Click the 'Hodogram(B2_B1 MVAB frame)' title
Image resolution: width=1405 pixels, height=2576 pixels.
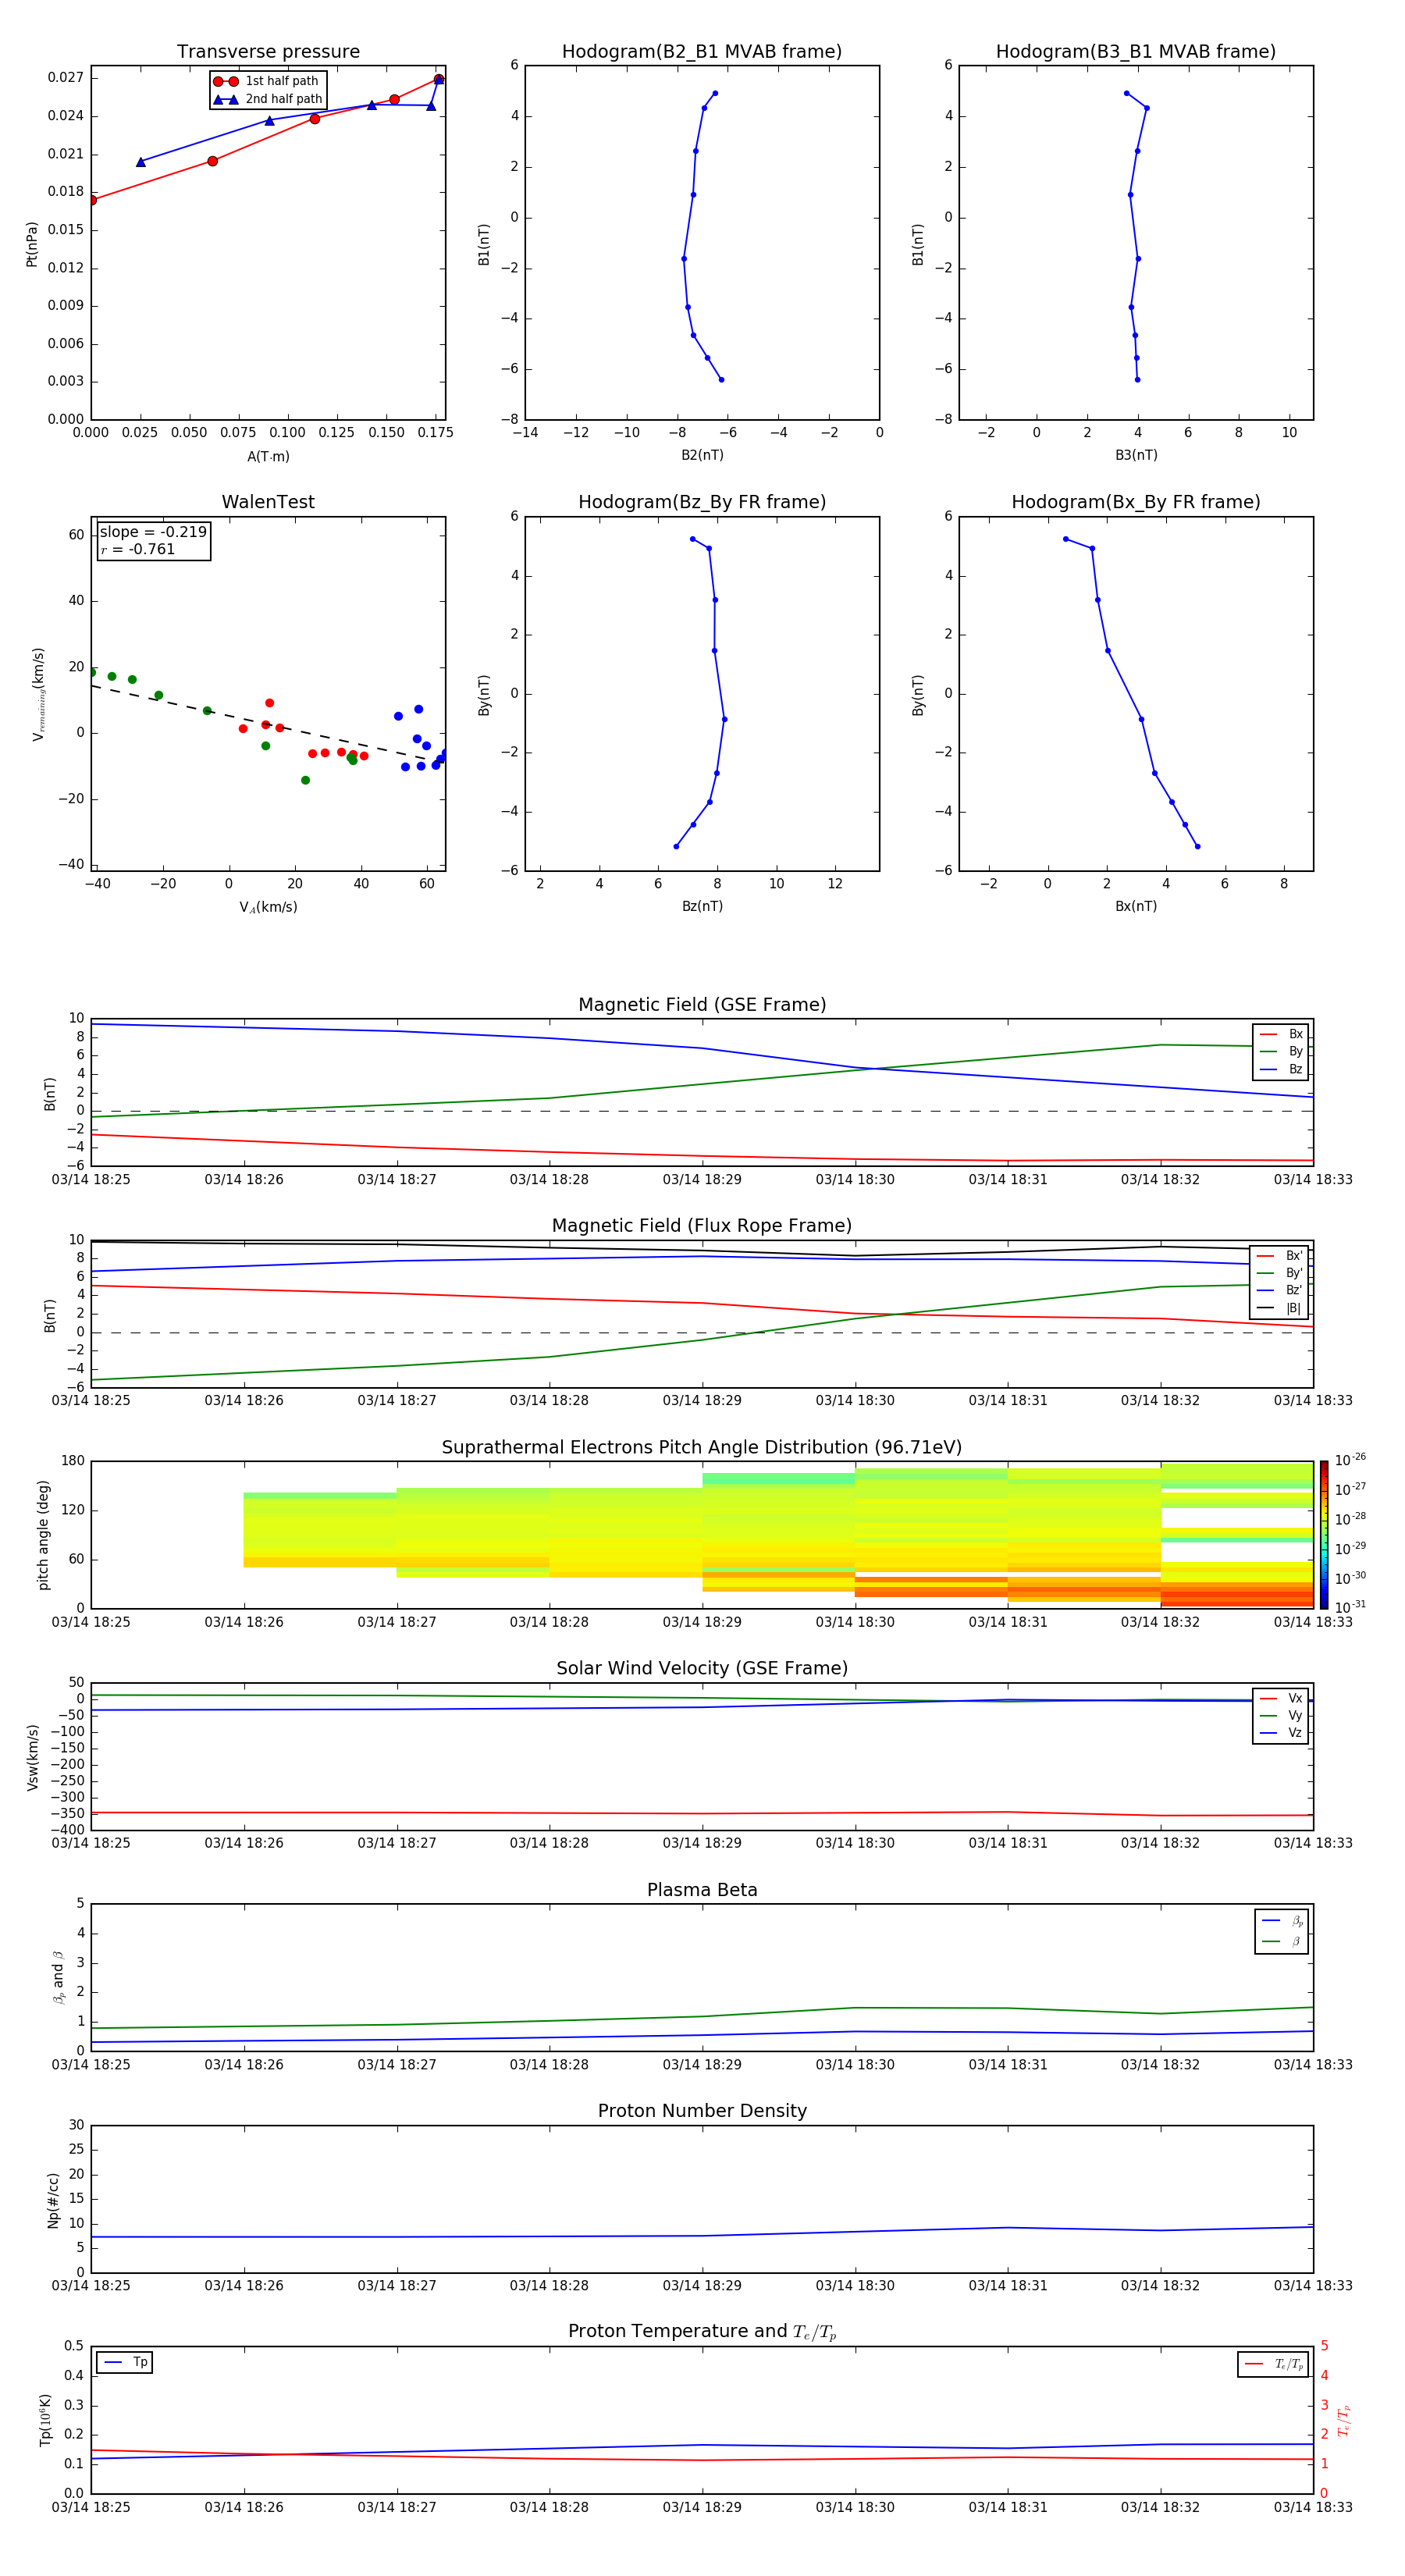click(702, 52)
